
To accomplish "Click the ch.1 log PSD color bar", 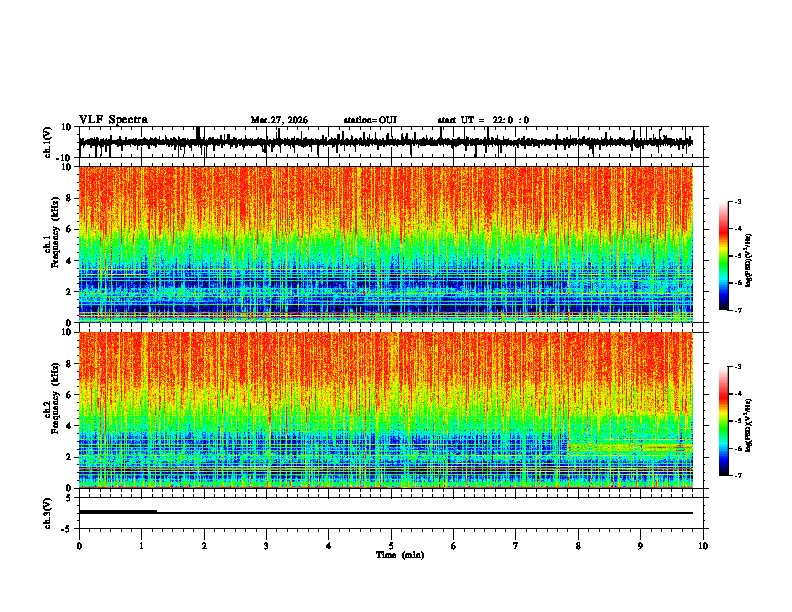I will click(723, 256).
